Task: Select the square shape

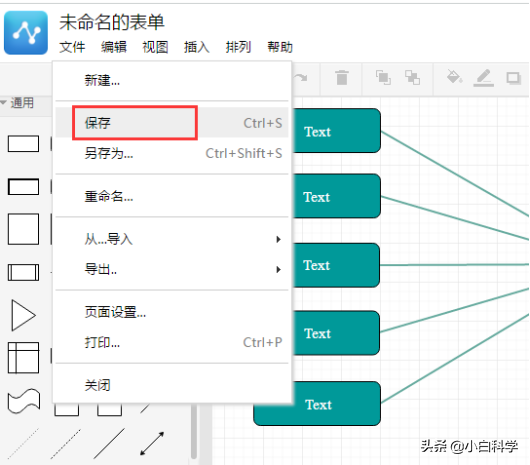Action: tap(23, 229)
